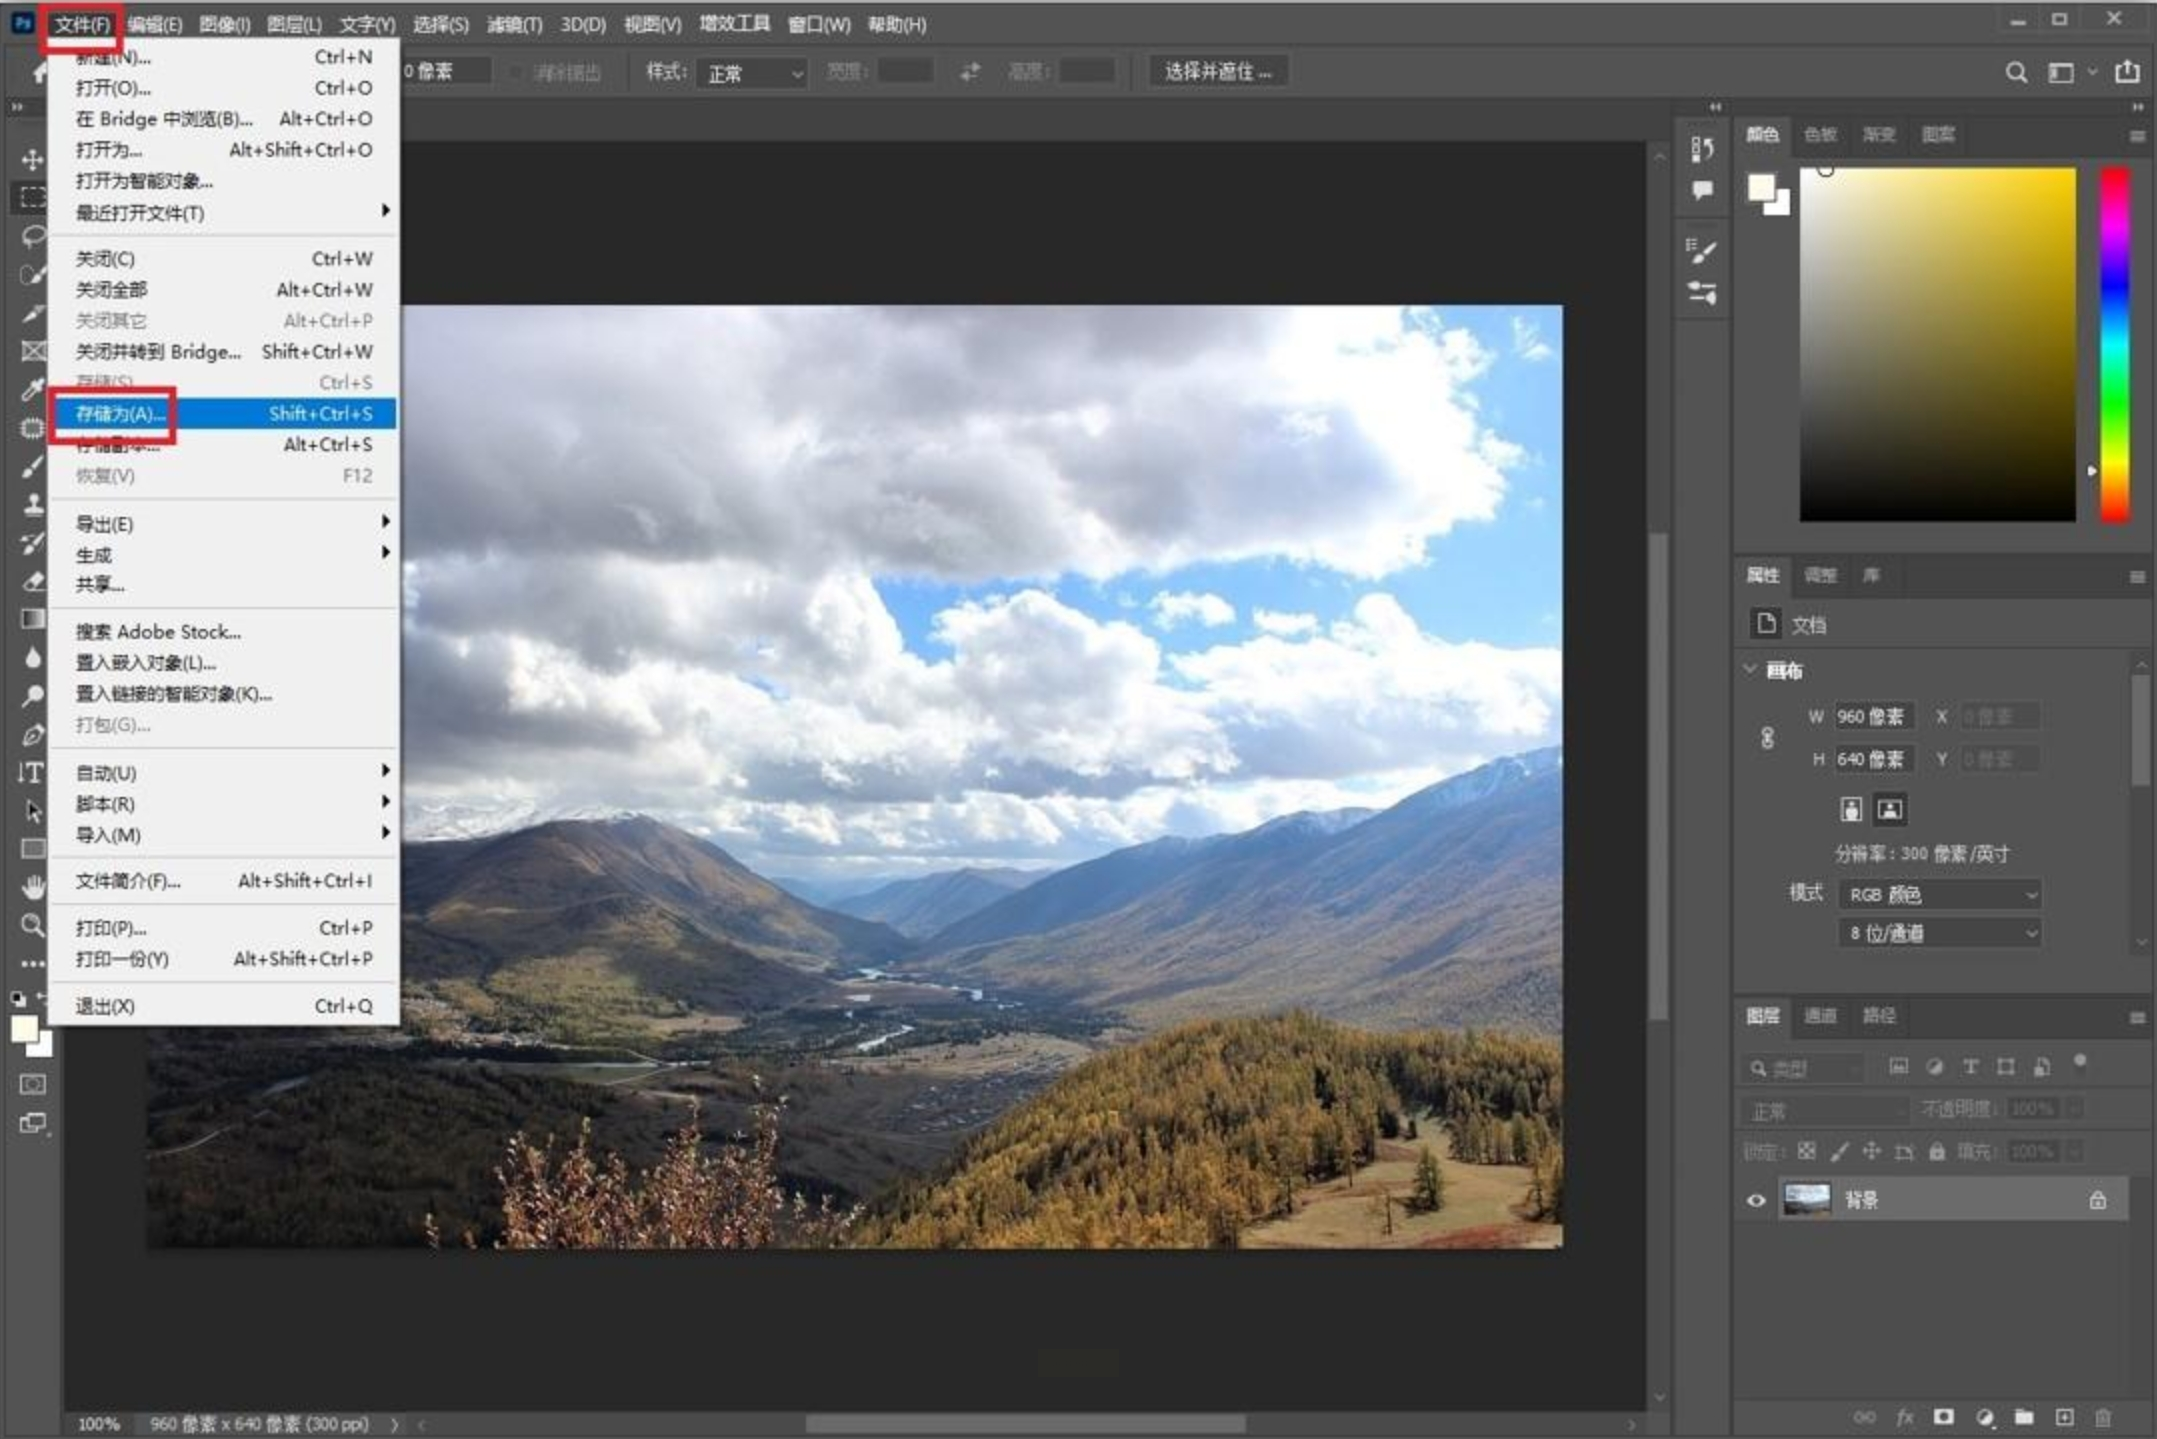Open the 8 位/通道 bit depth dropdown
This screenshot has height=1439, width=2157.
(x=1939, y=933)
